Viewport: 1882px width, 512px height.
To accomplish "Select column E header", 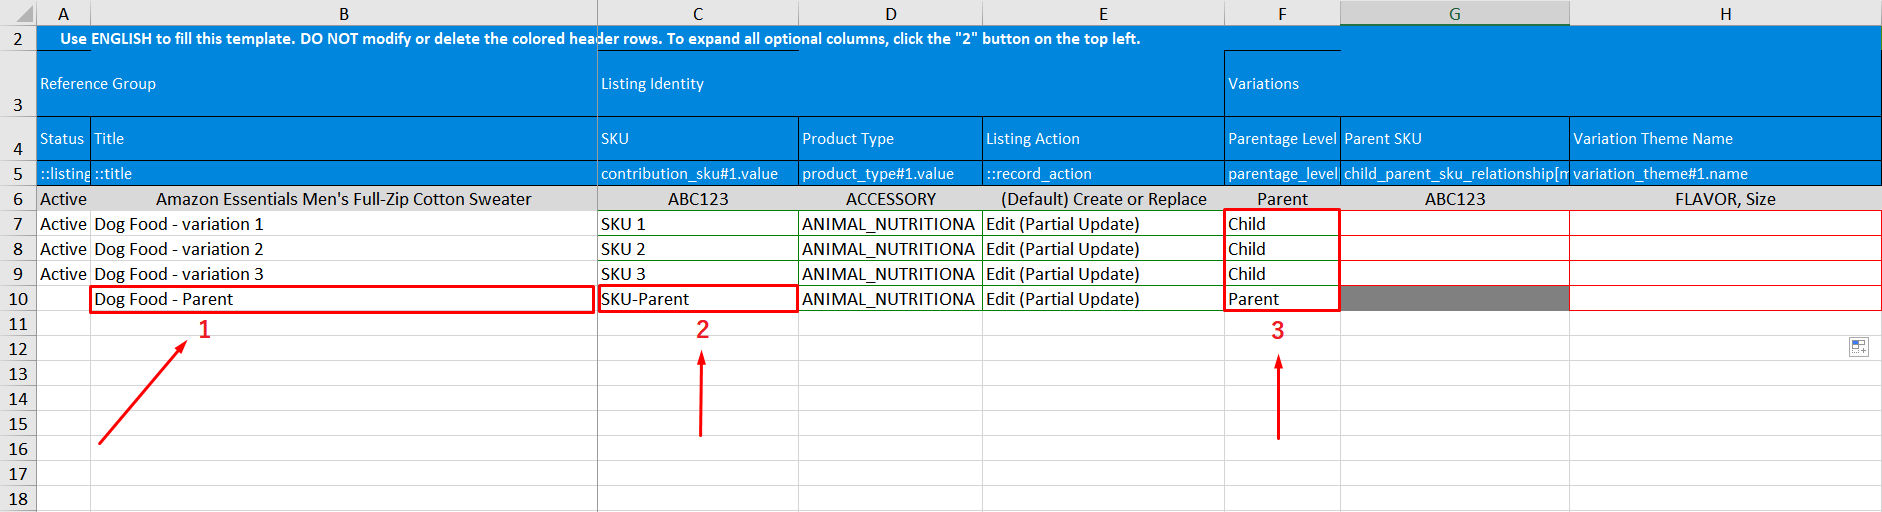I will 1103,13.
